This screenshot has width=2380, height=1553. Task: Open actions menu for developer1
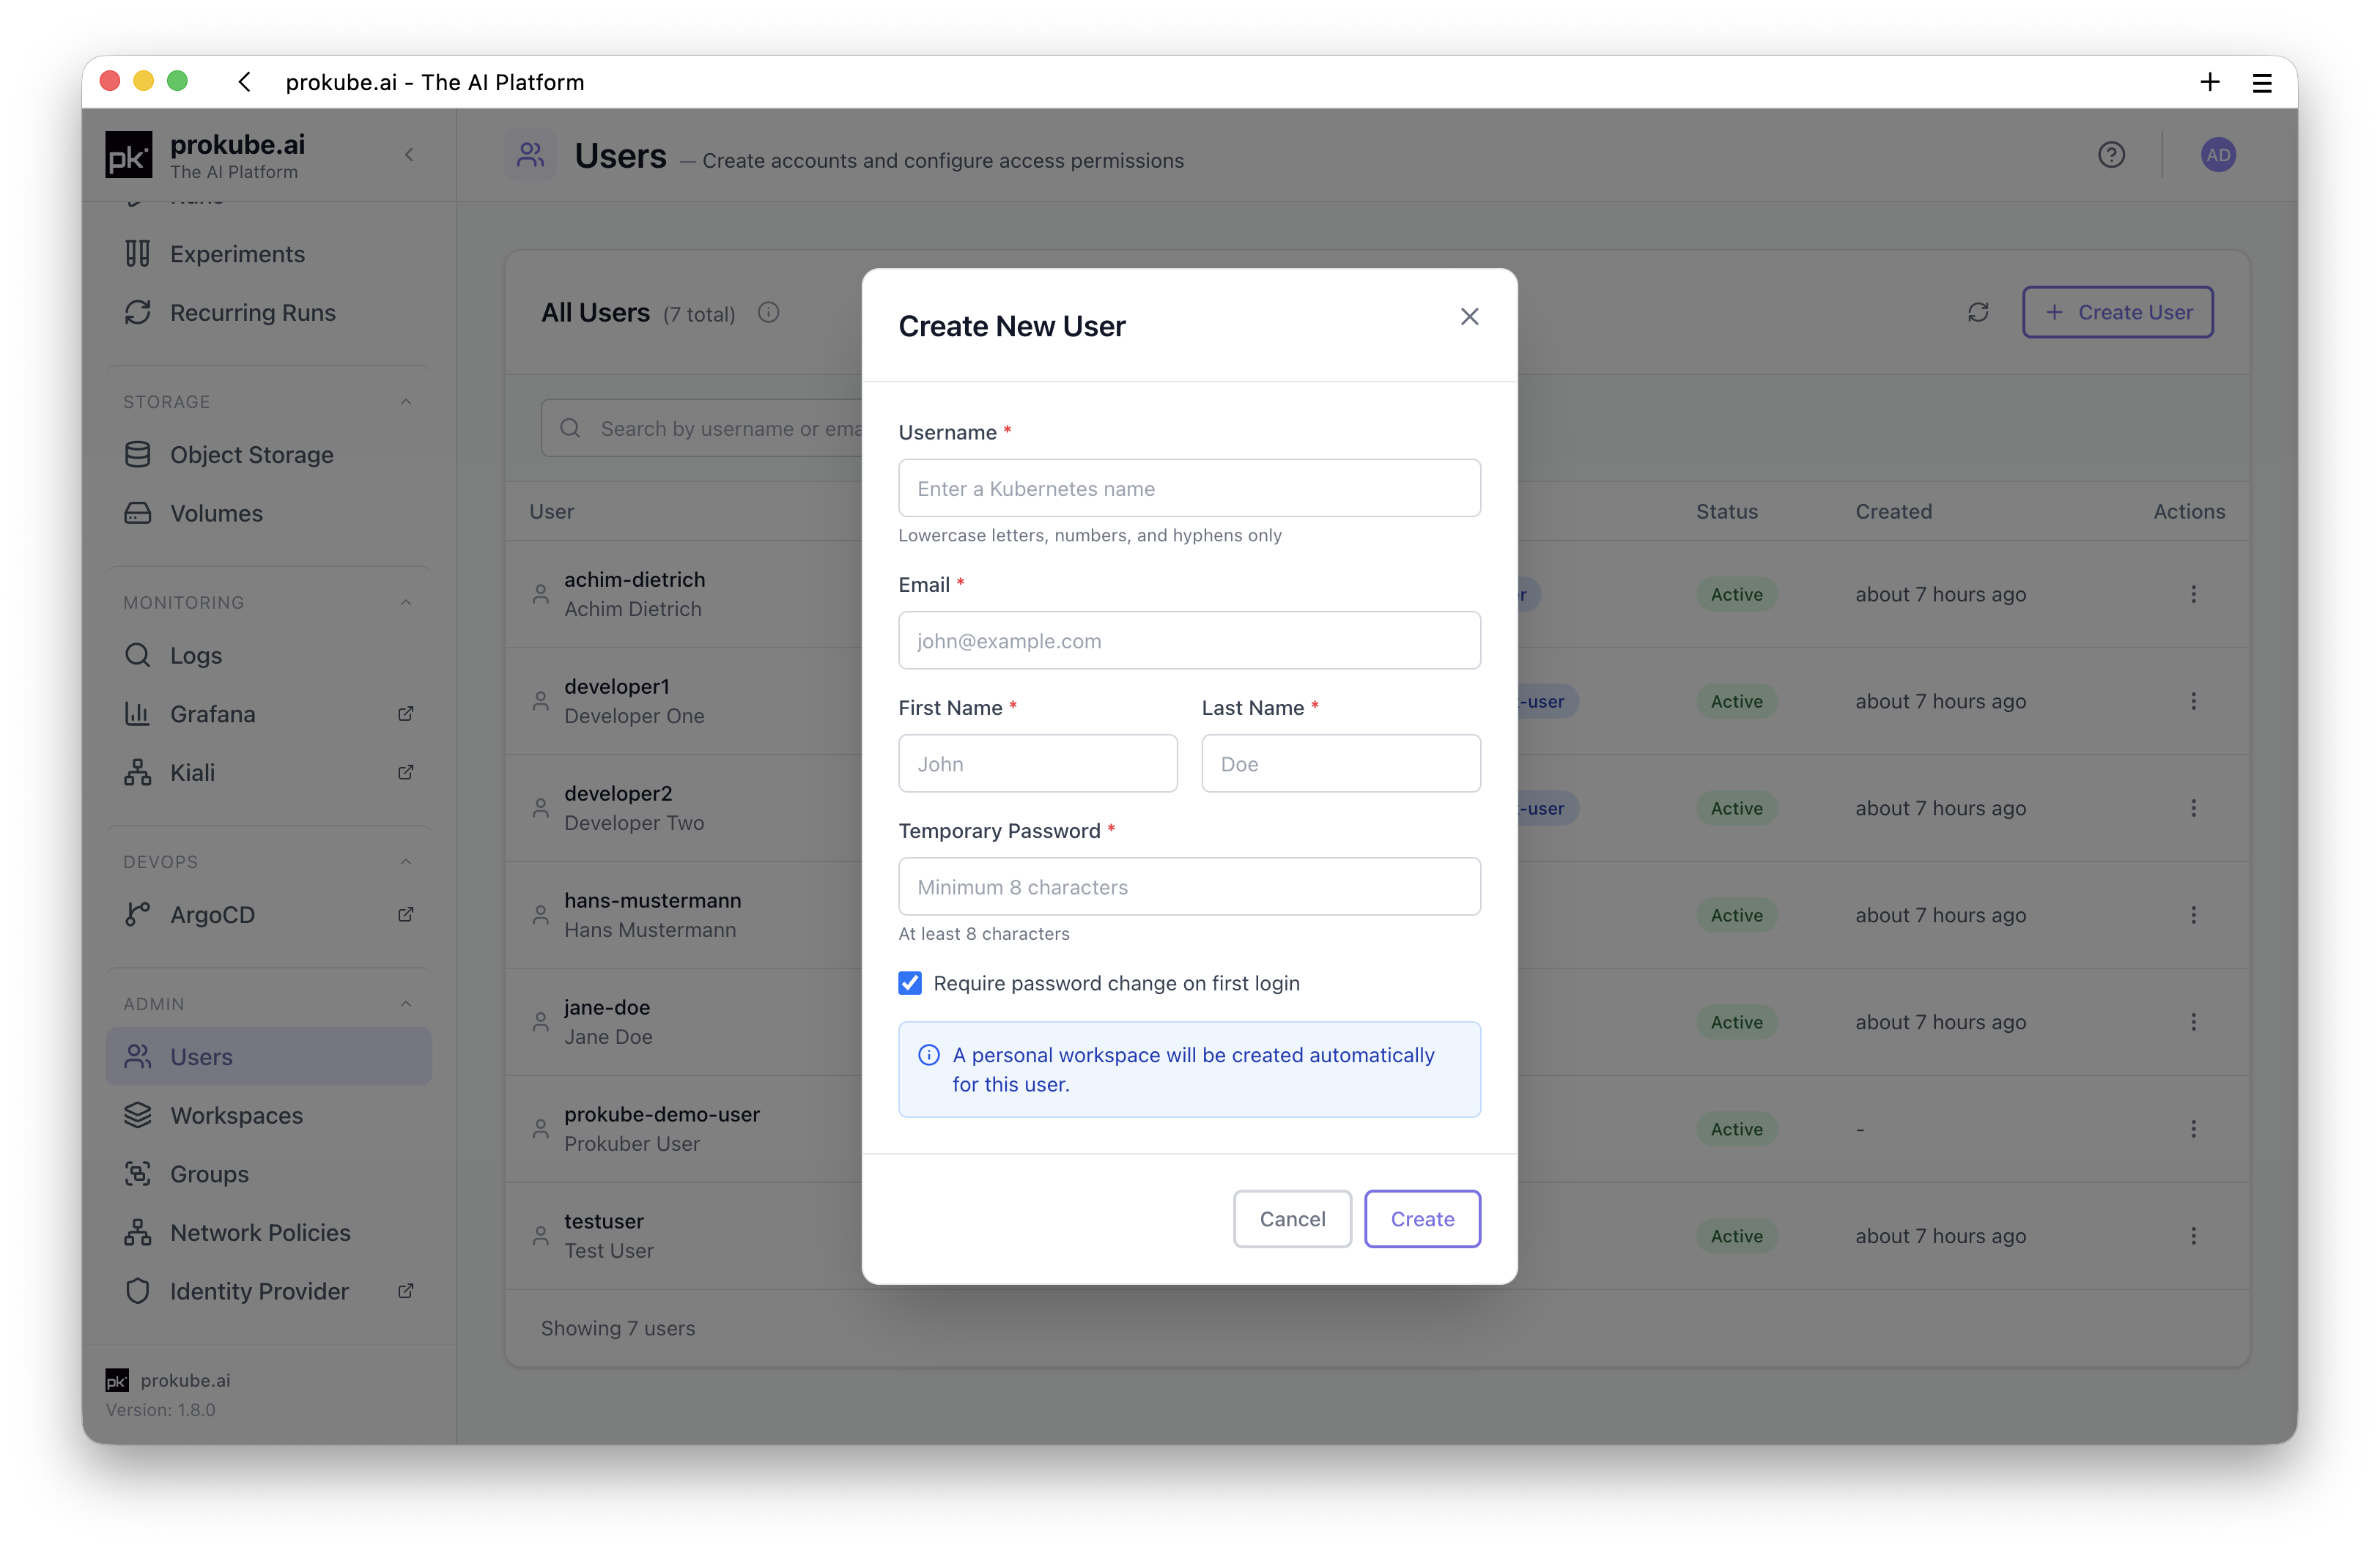[2194, 701]
